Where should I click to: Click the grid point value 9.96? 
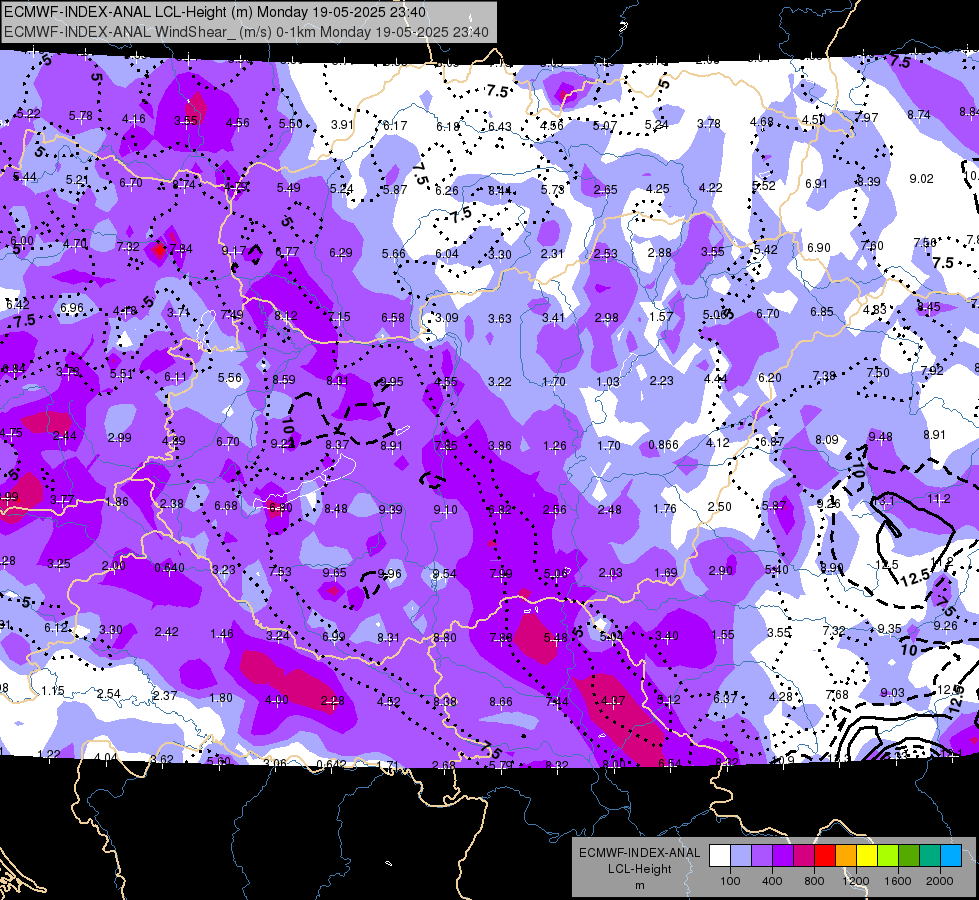(390, 573)
